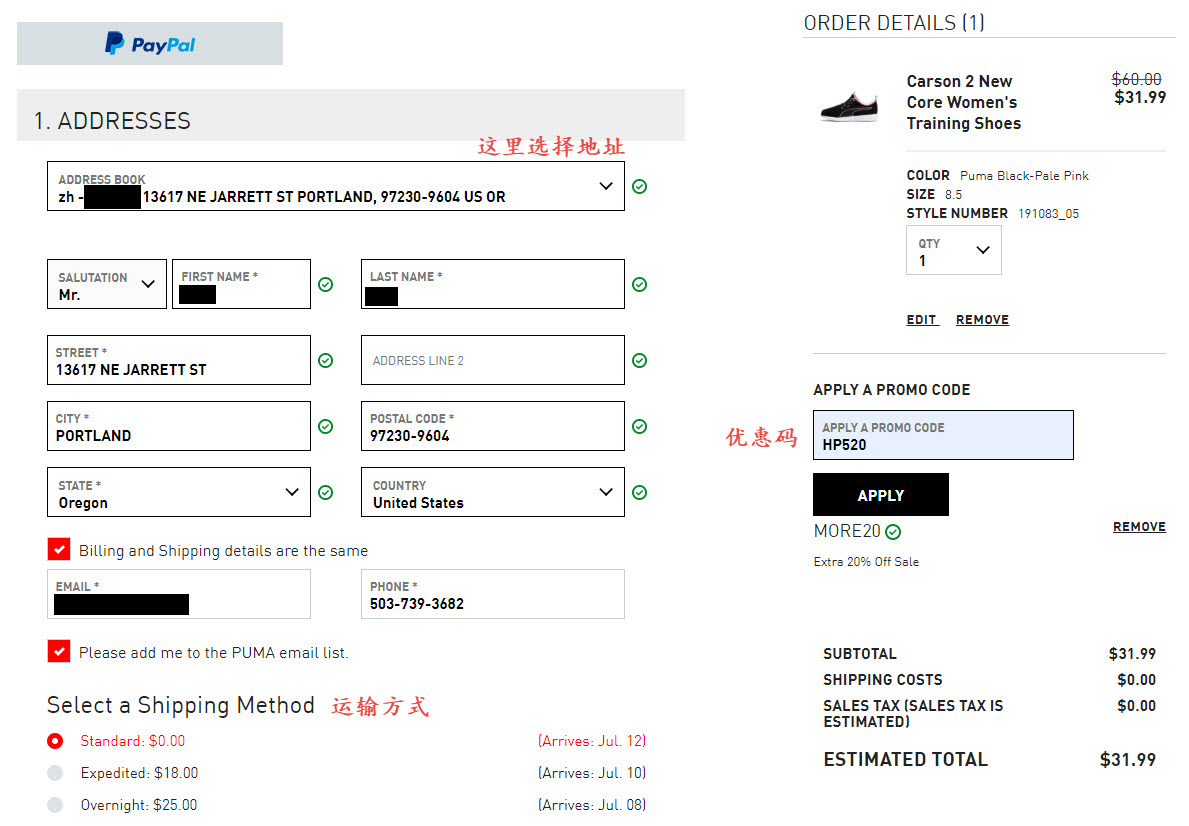
Task: Click the style number 191083_05 text
Action: 1048,214
